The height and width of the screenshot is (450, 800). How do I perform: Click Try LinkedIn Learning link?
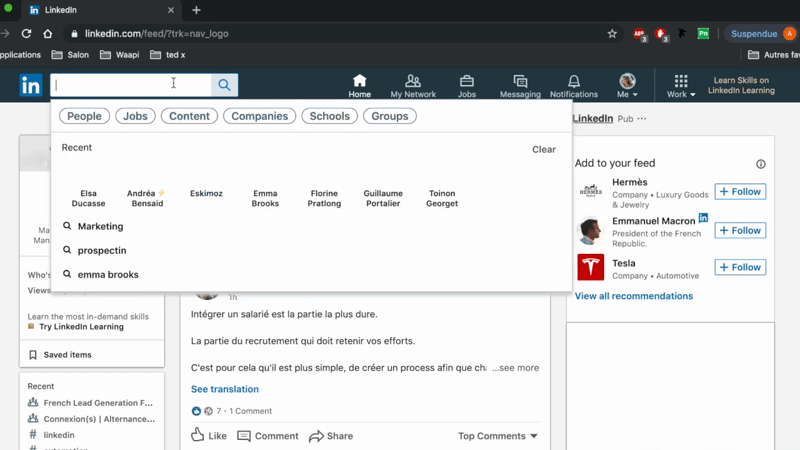tap(81, 327)
